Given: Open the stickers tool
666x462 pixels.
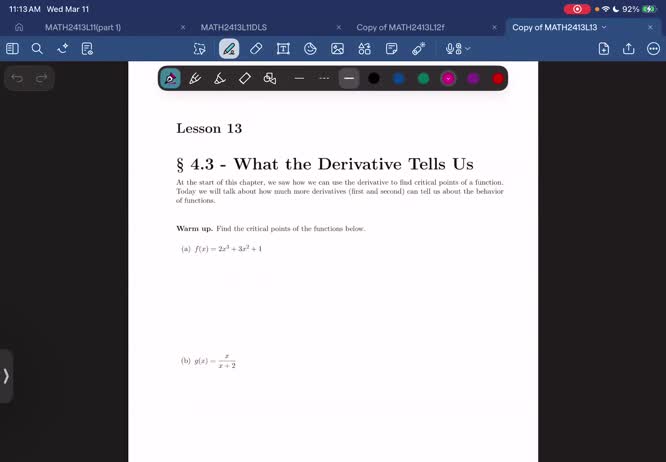Looking at the screenshot, I should click(310, 49).
